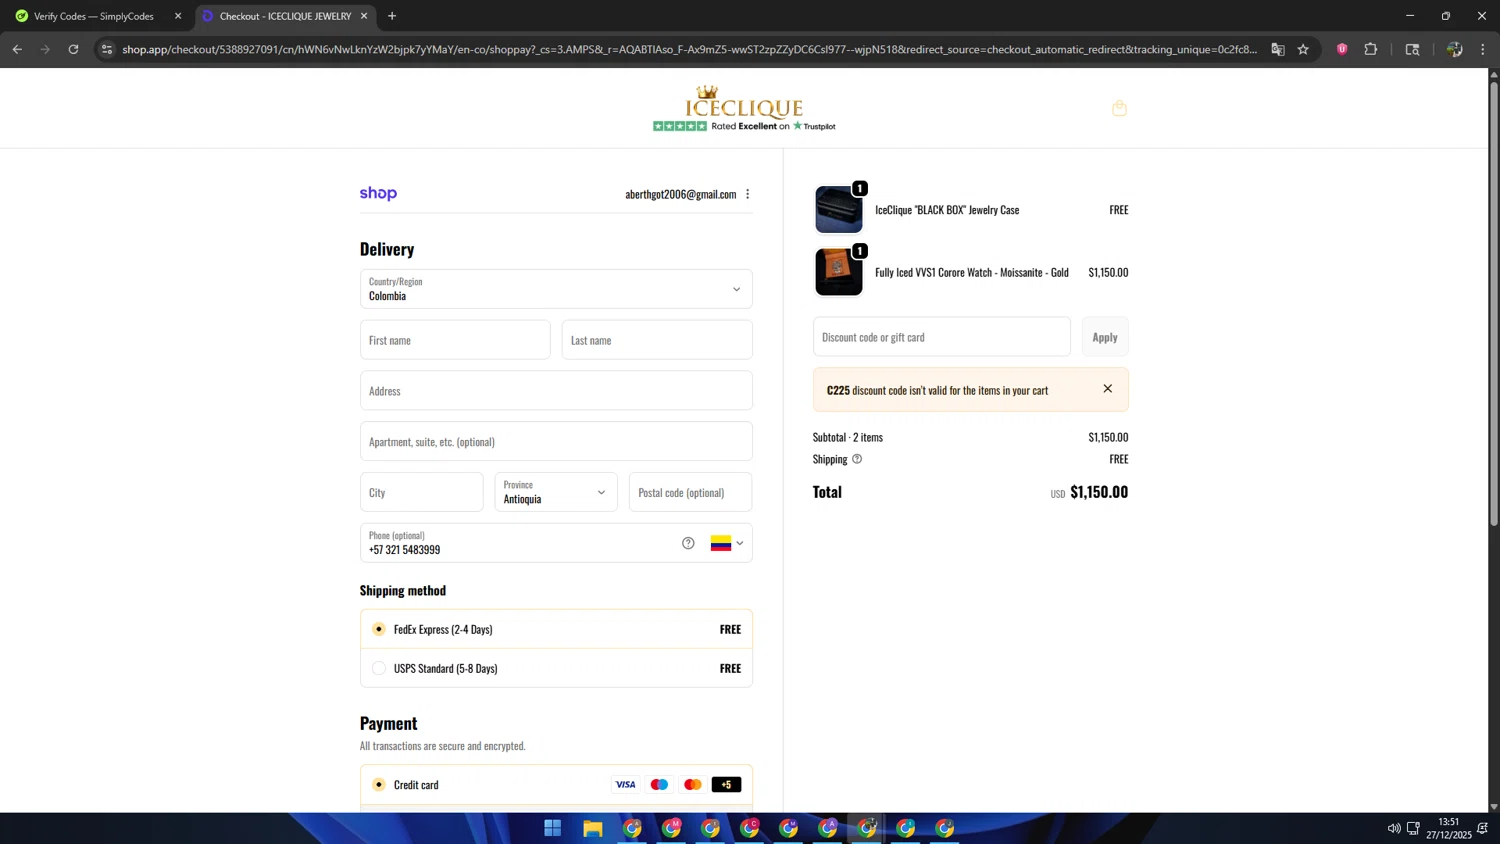The width and height of the screenshot is (1500, 844).
Task: Close the Checkout ICECLIQUE JEWELRY tab
Action: pyautogui.click(x=364, y=16)
